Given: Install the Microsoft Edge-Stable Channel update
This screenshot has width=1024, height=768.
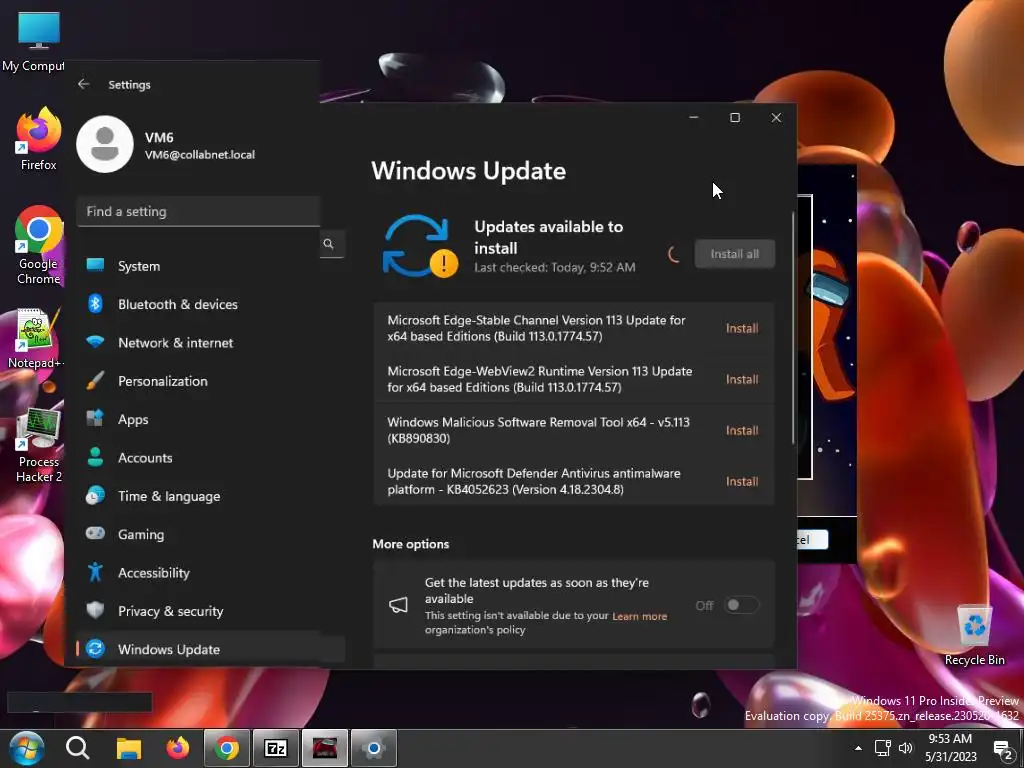Looking at the screenshot, I should 742,328.
